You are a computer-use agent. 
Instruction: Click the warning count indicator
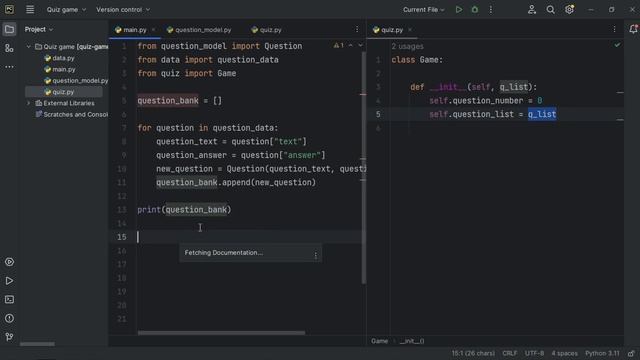tap(339, 45)
